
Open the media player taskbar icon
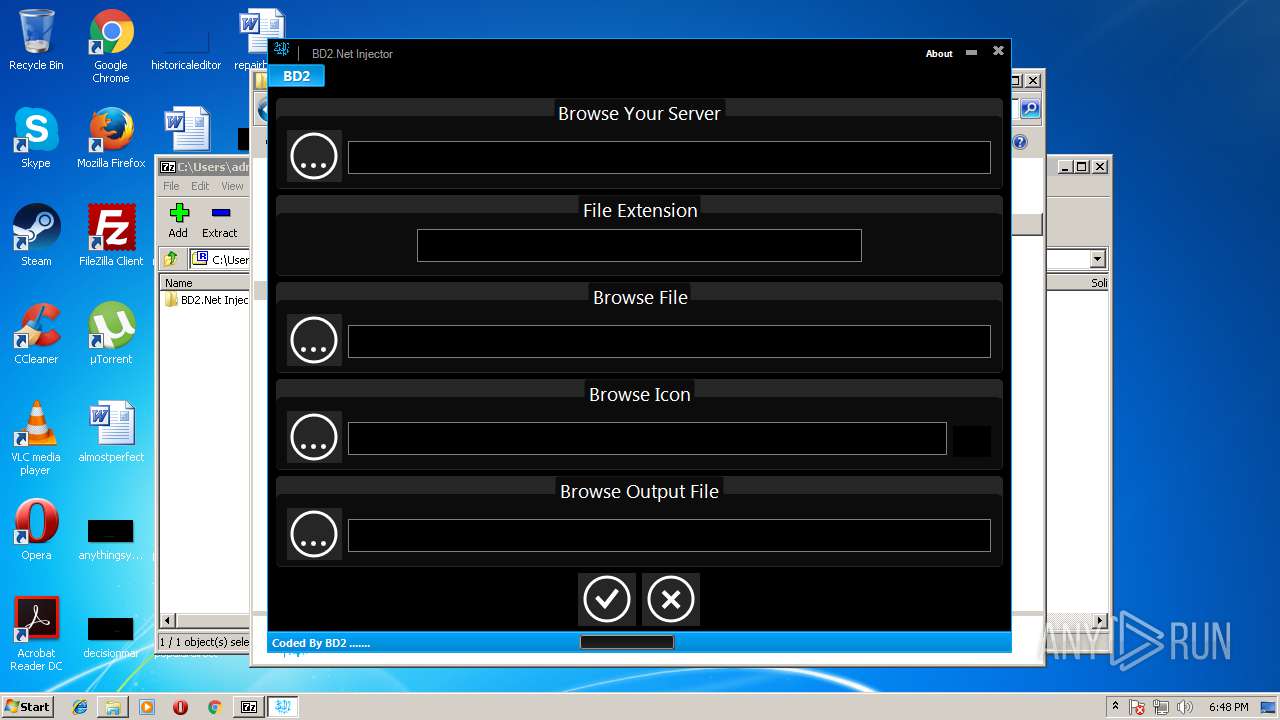pyautogui.click(x=147, y=707)
